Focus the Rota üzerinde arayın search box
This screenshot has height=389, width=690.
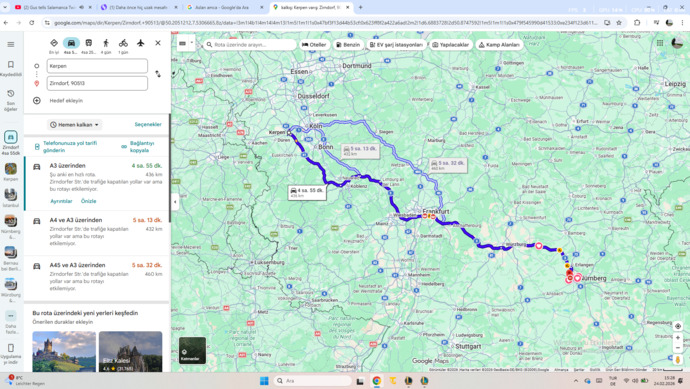click(250, 44)
